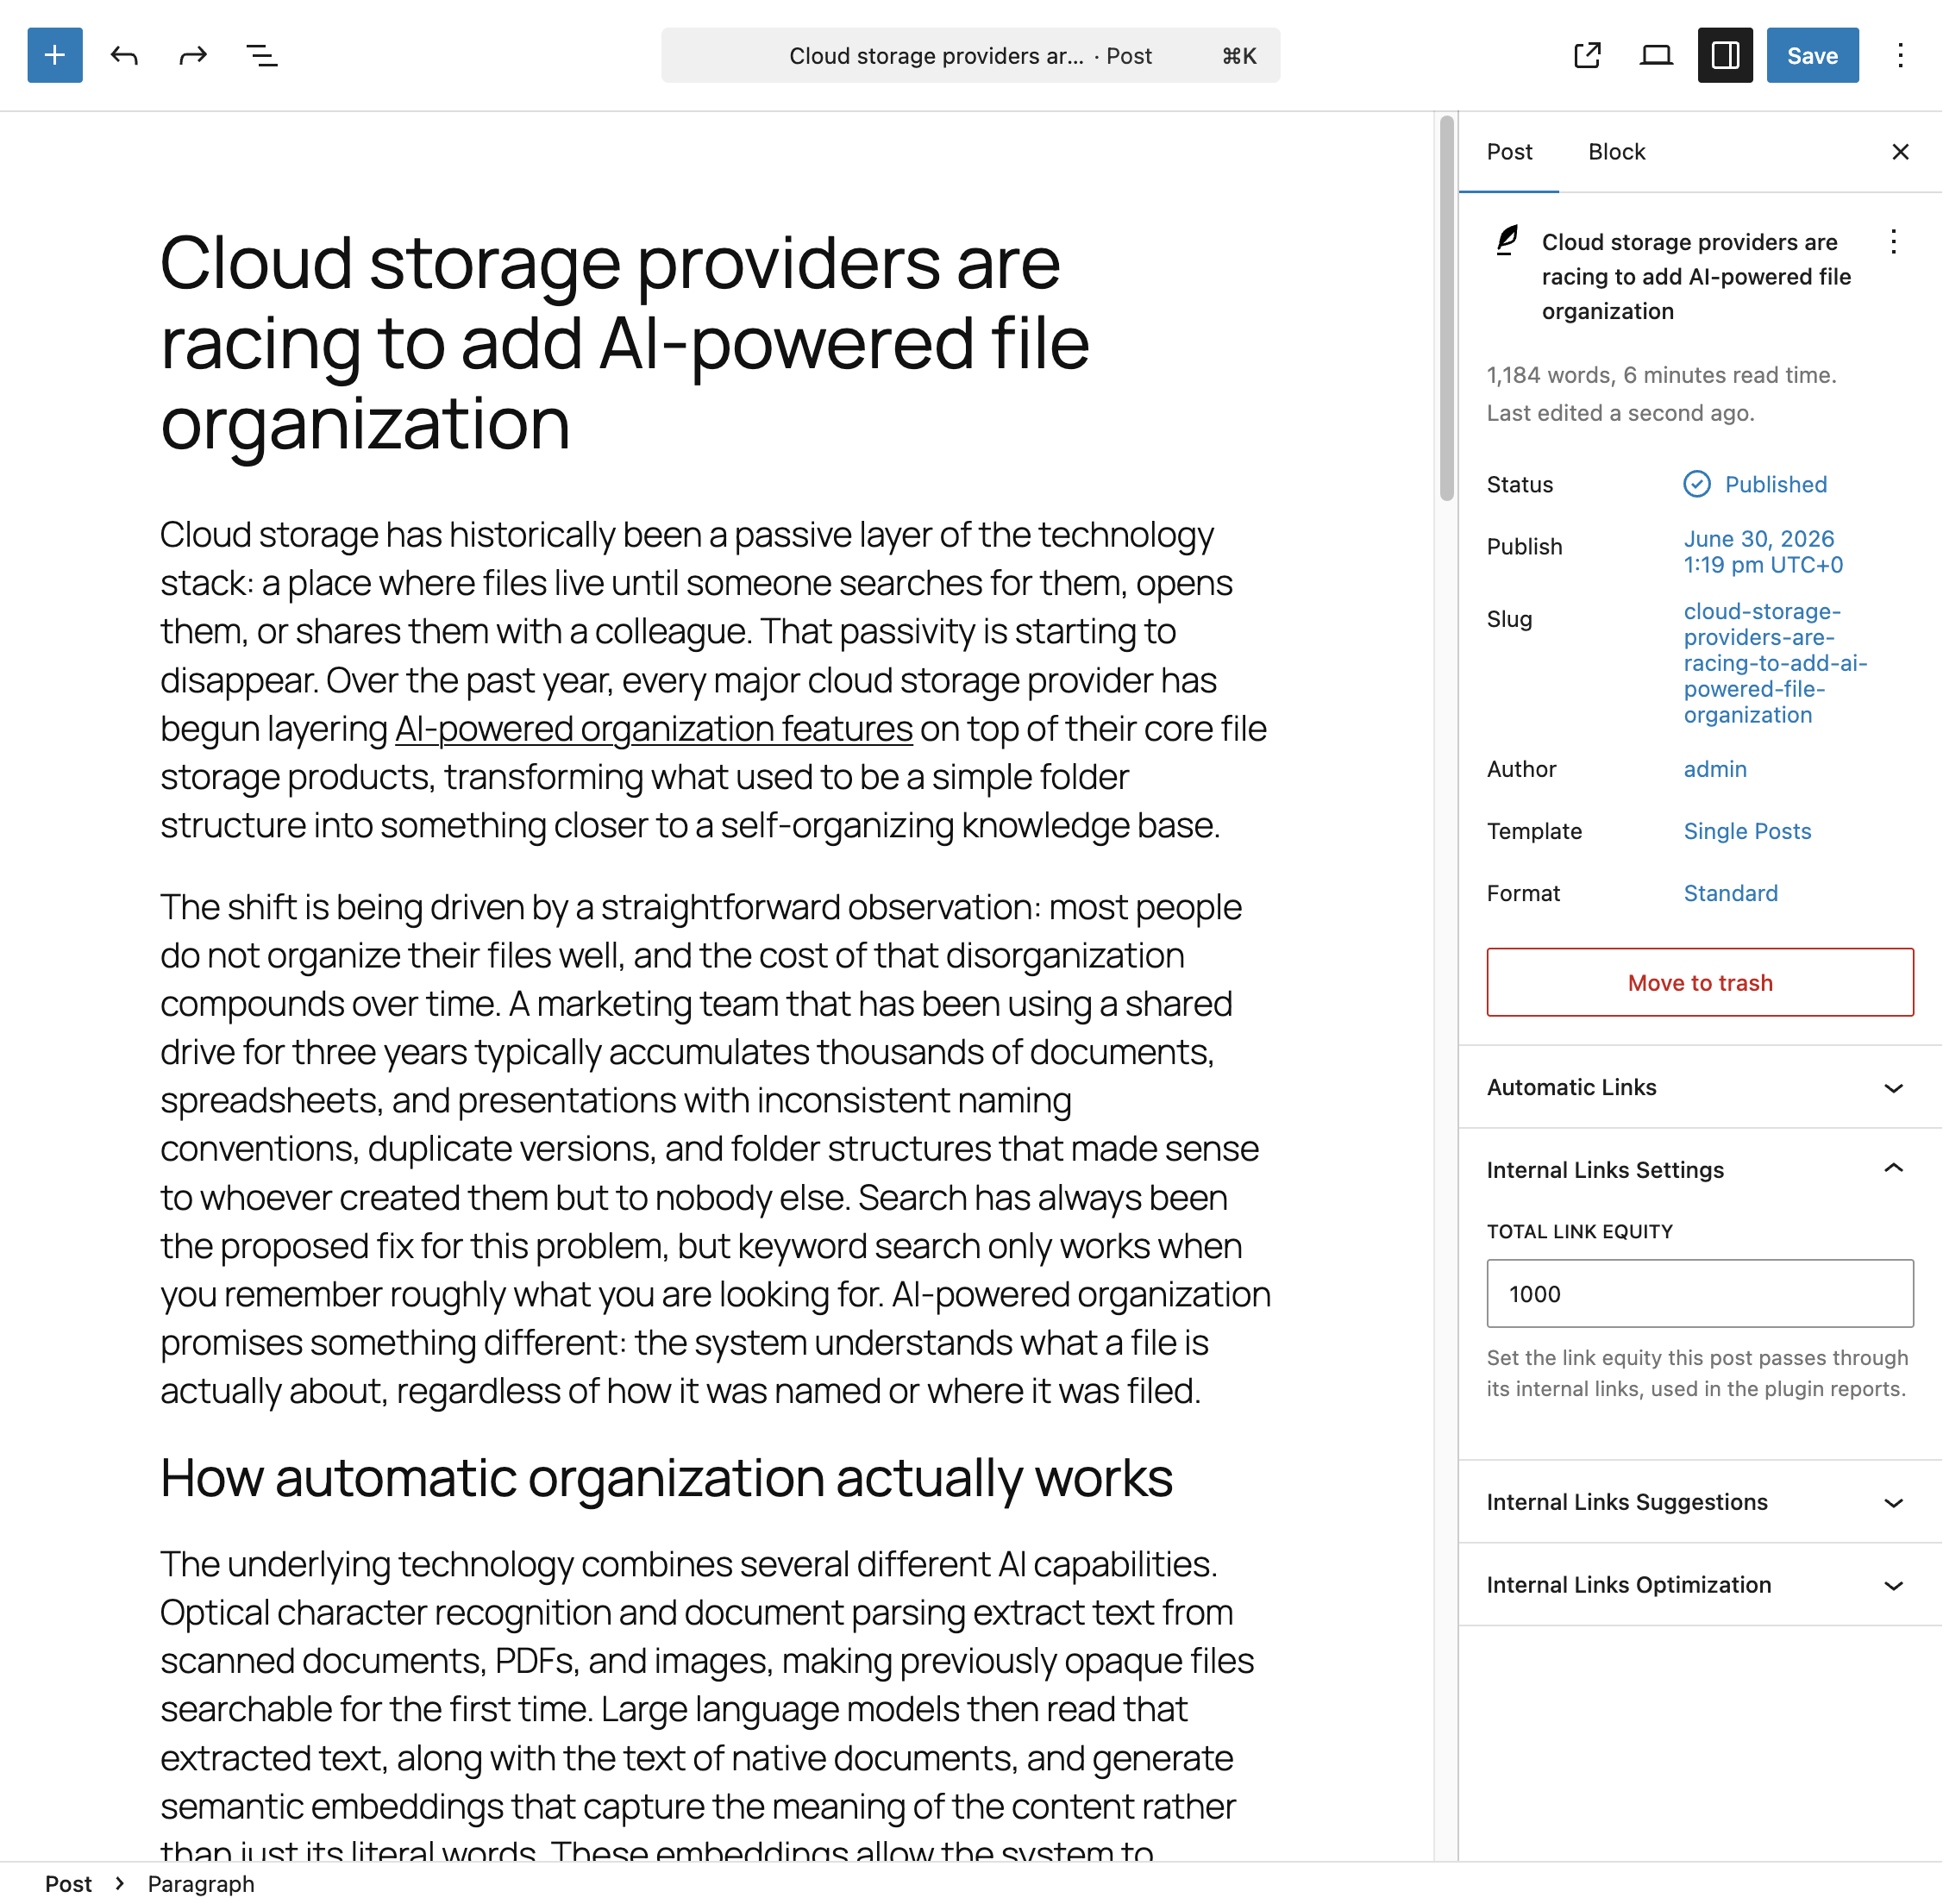Open the command palette title bar
Screen dimensions: 1943x1904
970,55
